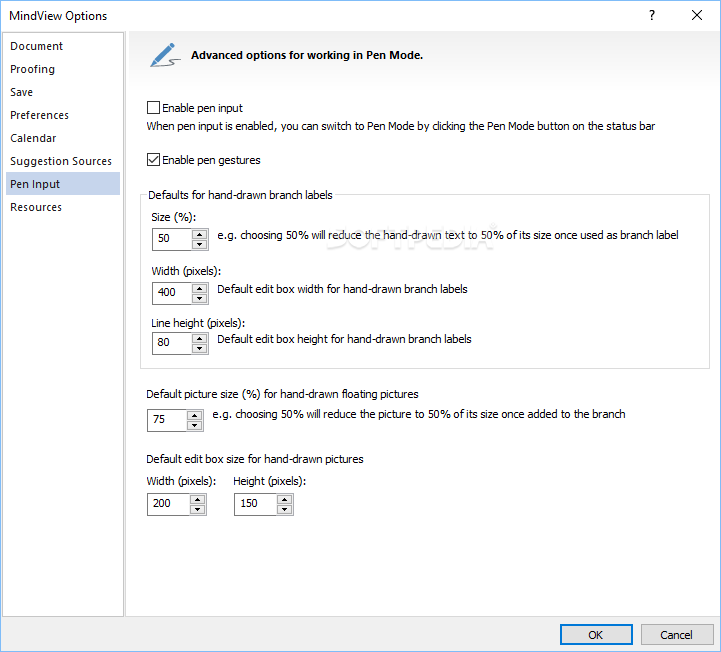Click 'Default edit box height' description text
721x652 pixels.
click(x=344, y=339)
